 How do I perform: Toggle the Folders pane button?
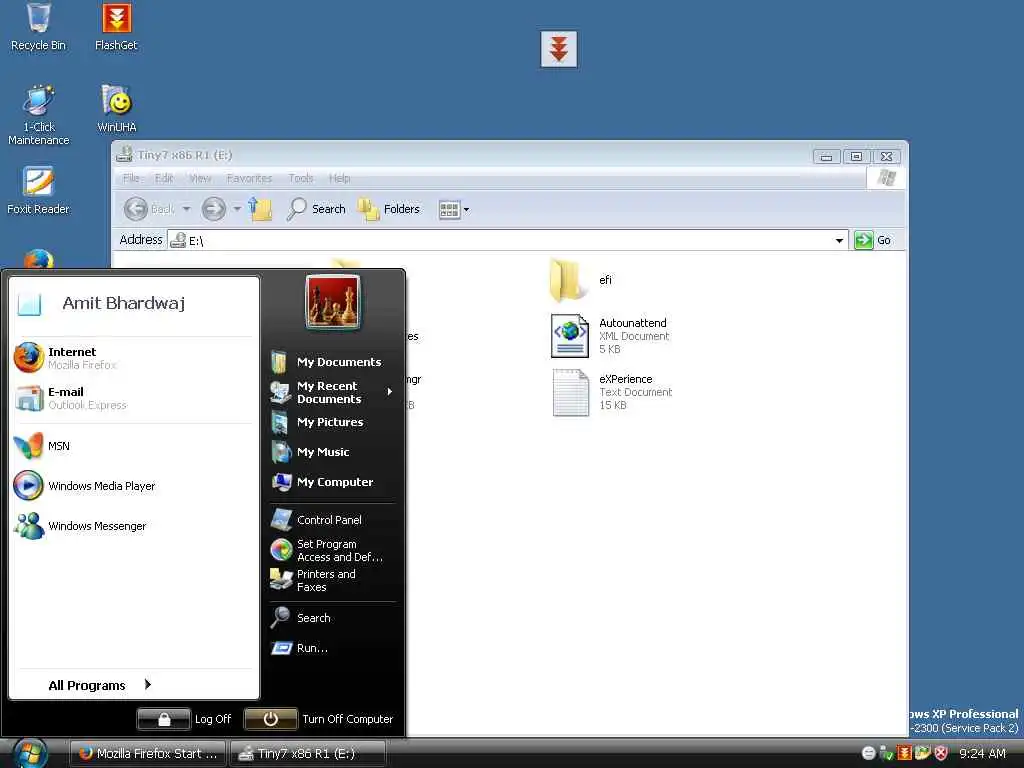(x=389, y=209)
